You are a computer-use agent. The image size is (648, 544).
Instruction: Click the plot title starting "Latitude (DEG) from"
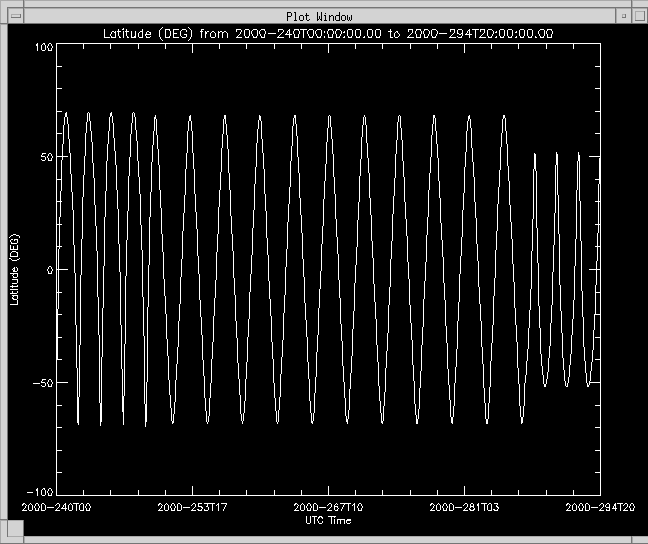point(329,33)
